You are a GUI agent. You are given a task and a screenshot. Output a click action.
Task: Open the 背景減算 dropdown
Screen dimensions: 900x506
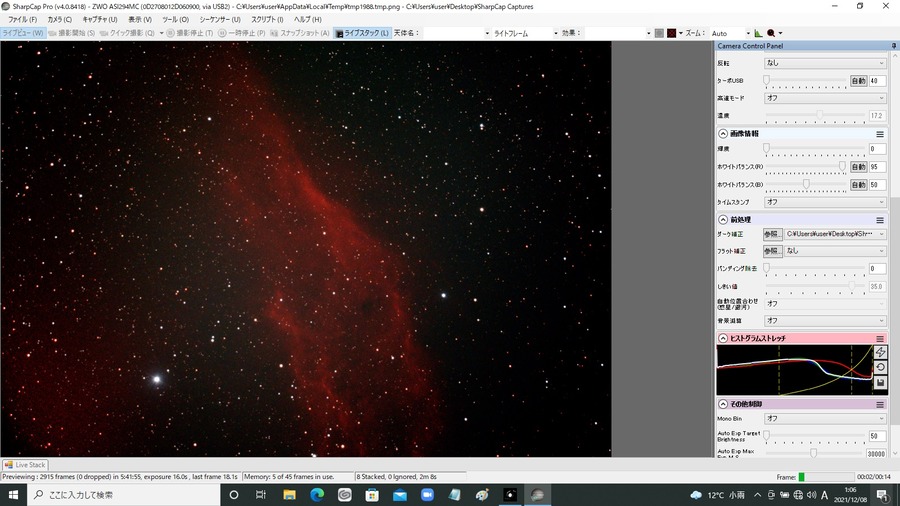pos(825,321)
